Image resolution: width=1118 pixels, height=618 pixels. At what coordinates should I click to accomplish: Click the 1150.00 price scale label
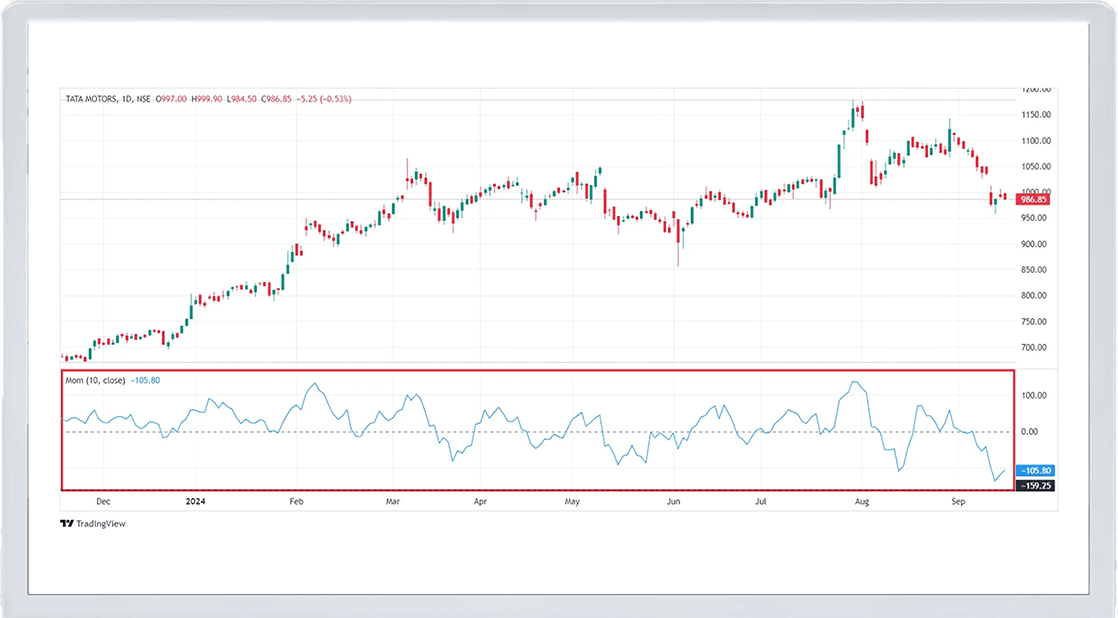(x=1034, y=115)
